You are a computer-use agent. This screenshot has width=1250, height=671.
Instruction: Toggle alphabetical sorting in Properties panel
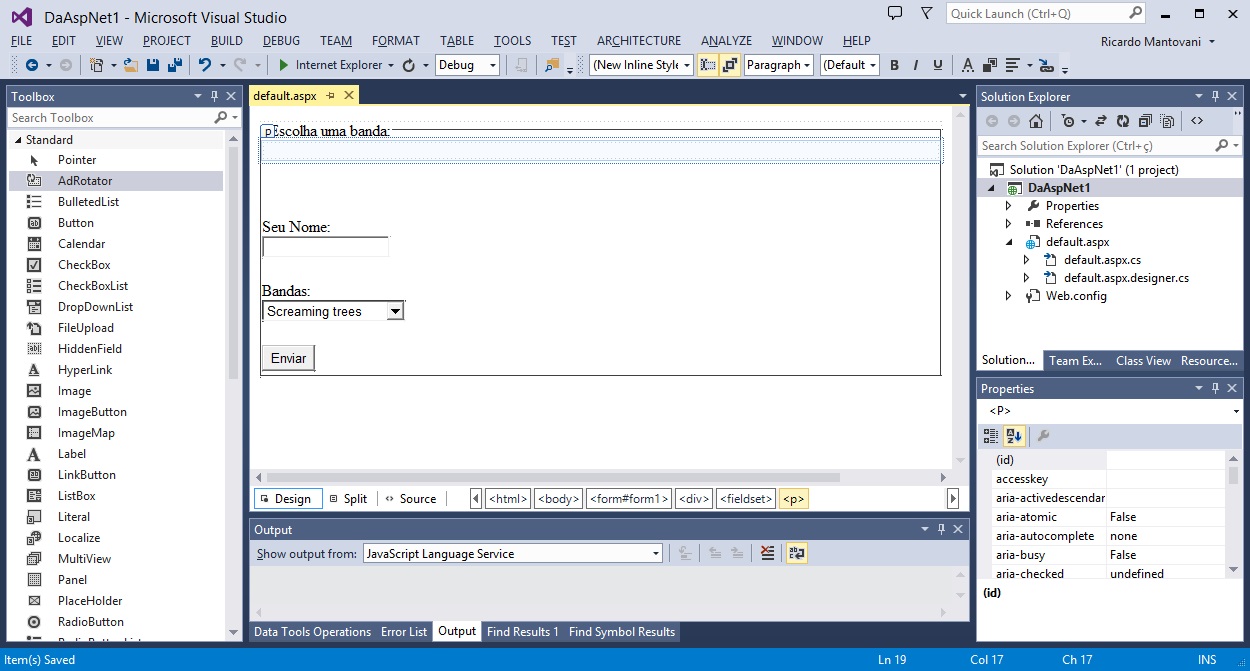coord(1013,436)
